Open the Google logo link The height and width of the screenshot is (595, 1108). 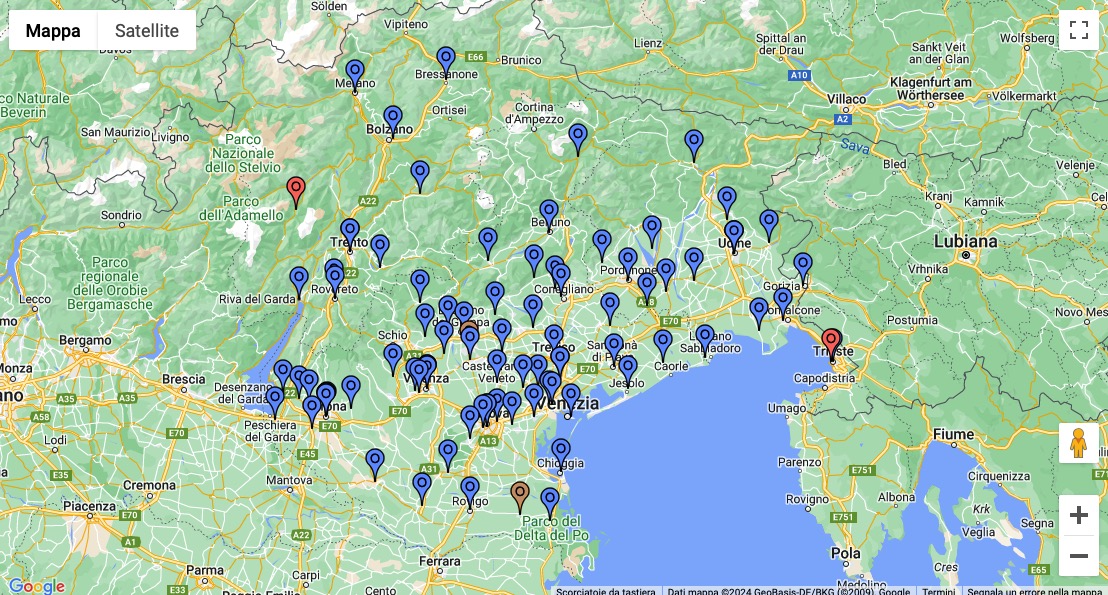pos(36,586)
